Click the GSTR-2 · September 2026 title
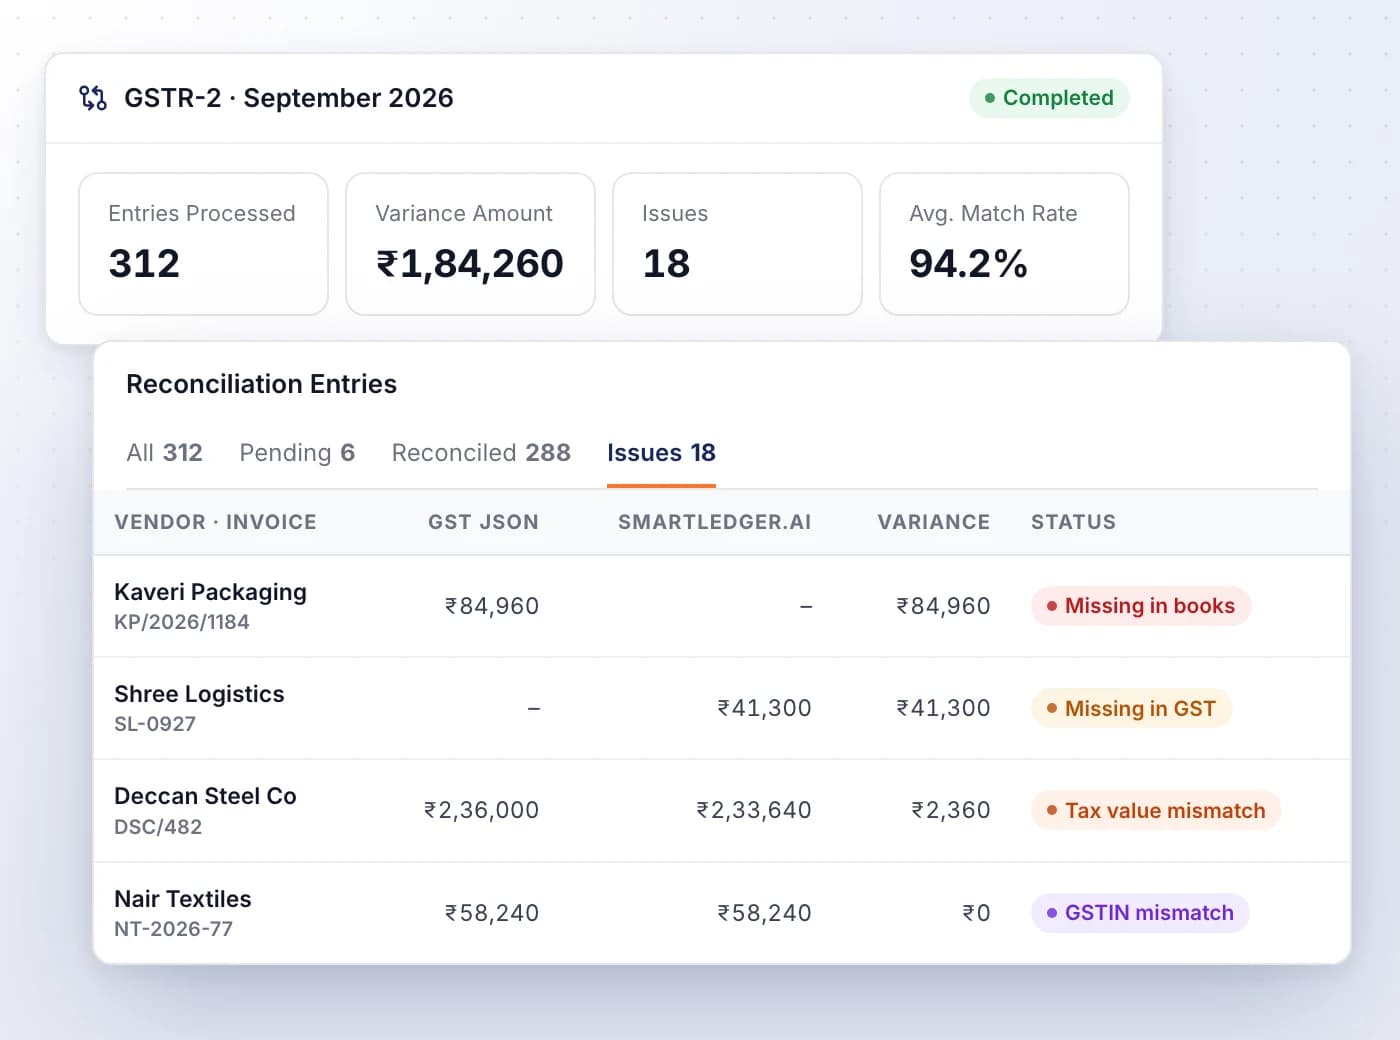The width and height of the screenshot is (1400, 1040). (x=288, y=98)
